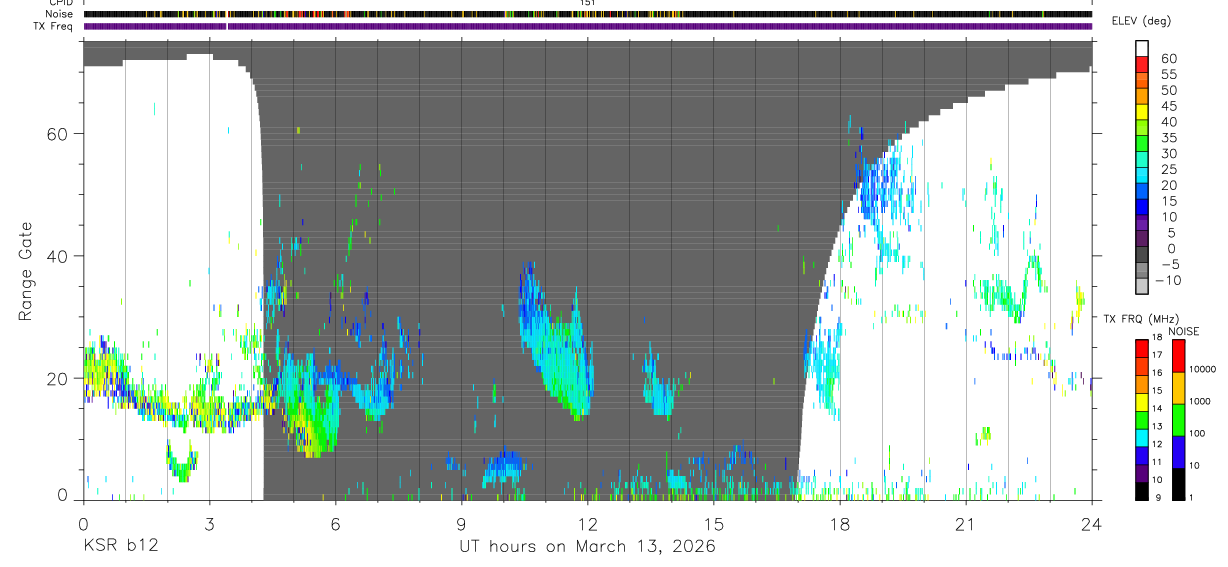Click the '1000' value in the NOISE legend

coord(1200,401)
